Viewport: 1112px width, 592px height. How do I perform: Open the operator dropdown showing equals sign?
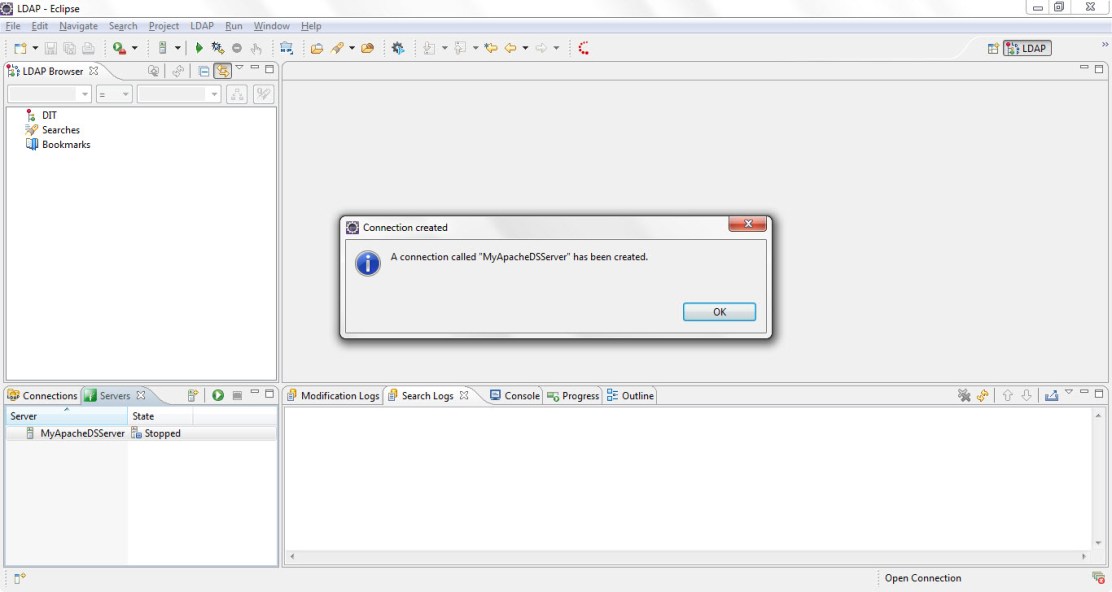tap(113, 94)
